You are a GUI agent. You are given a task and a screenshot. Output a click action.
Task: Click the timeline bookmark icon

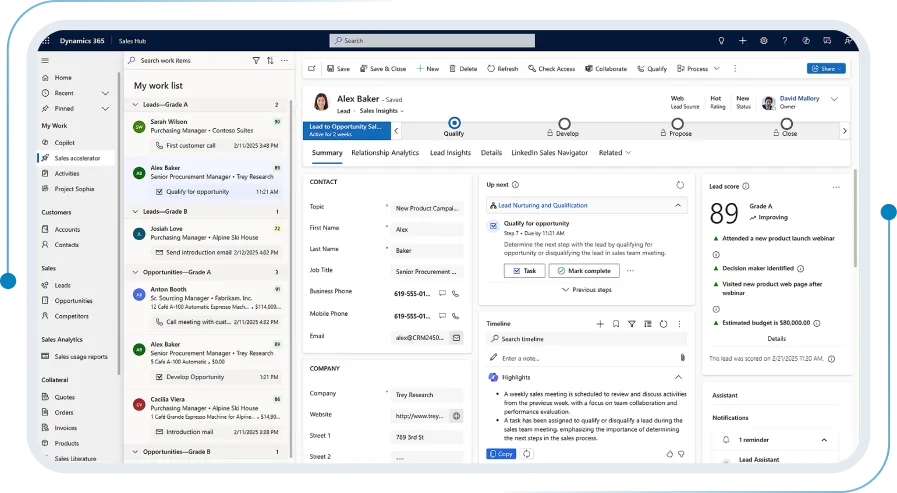616,324
